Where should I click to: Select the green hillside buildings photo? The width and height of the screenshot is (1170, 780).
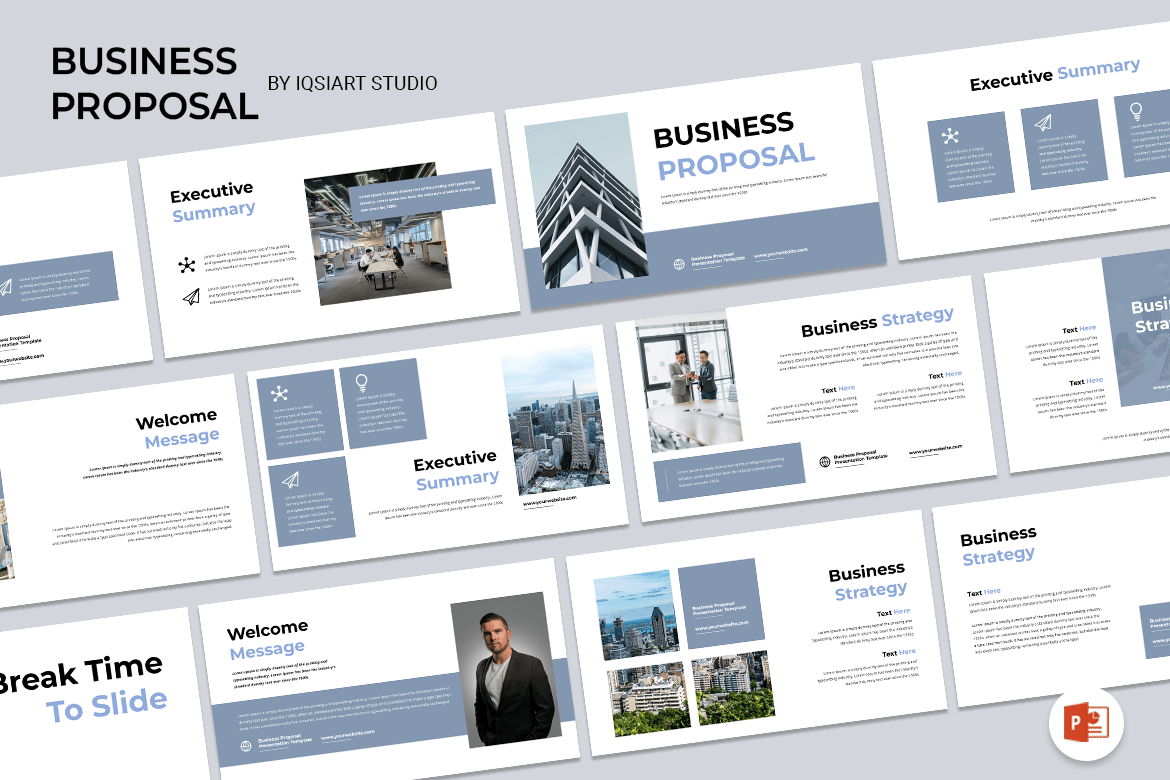coord(733,687)
